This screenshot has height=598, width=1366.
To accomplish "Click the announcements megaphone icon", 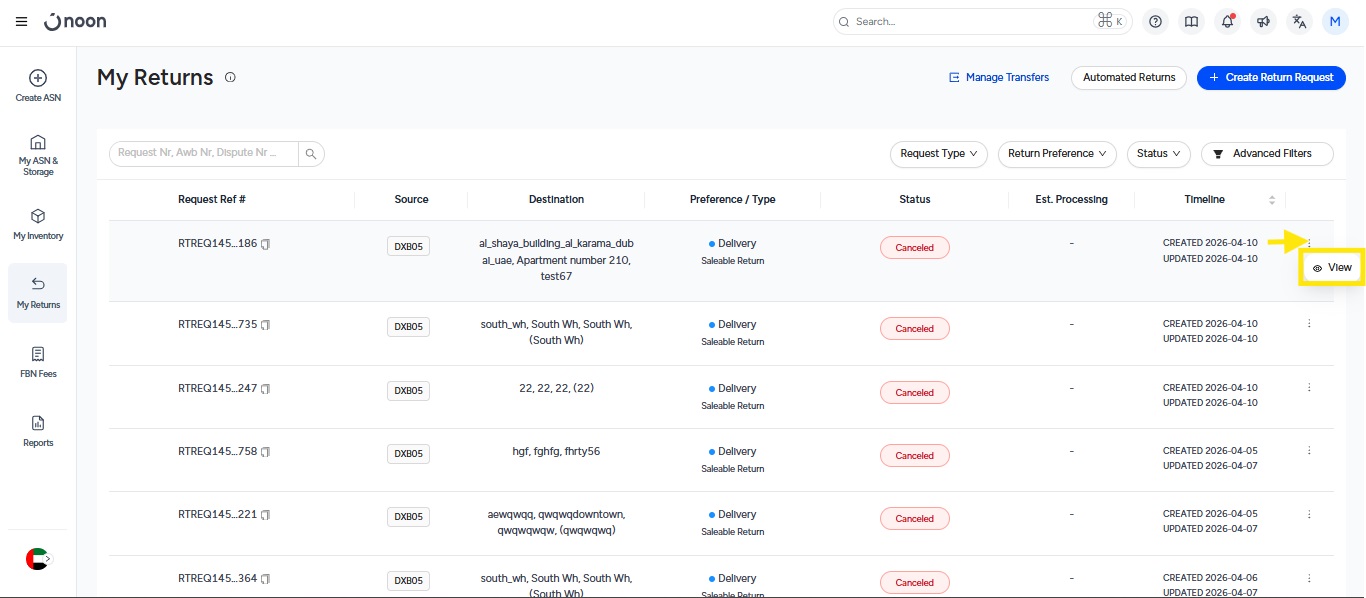I will pos(1263,21).
